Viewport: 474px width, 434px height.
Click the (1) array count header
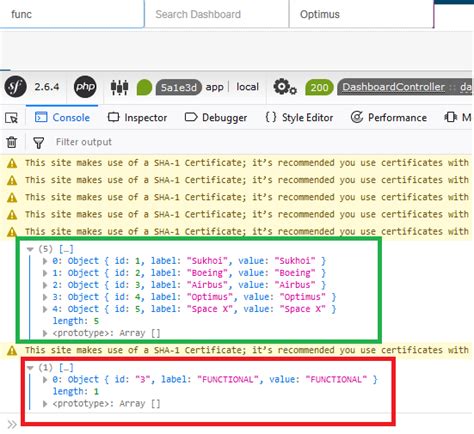coord(56,368)
